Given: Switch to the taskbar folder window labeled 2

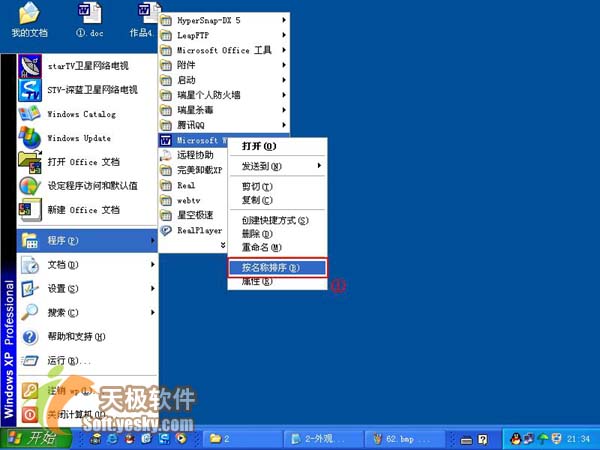Looking at the screenshot, I should click(x=243, y=439).
